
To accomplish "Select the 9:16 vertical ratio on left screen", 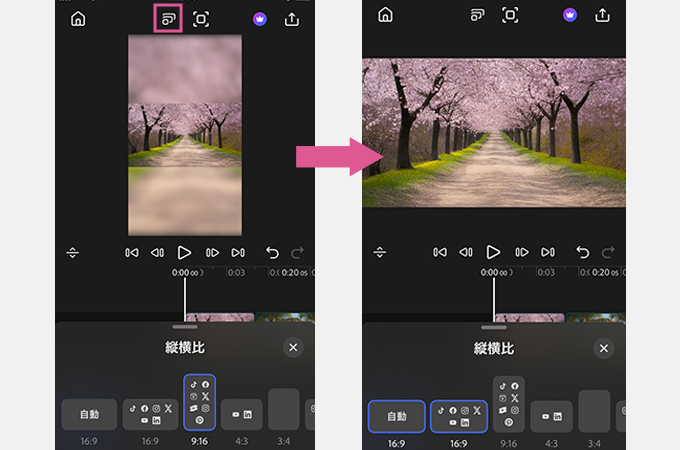I will click(x=199, y=402).
